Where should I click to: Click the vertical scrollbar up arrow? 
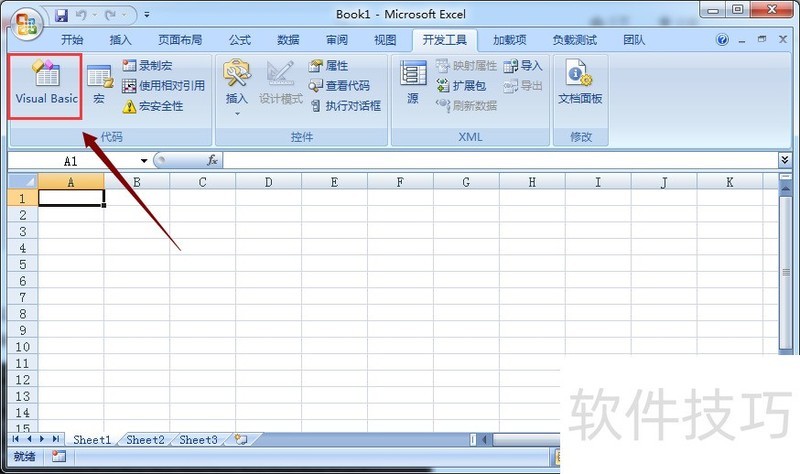[x=786, y=188]
